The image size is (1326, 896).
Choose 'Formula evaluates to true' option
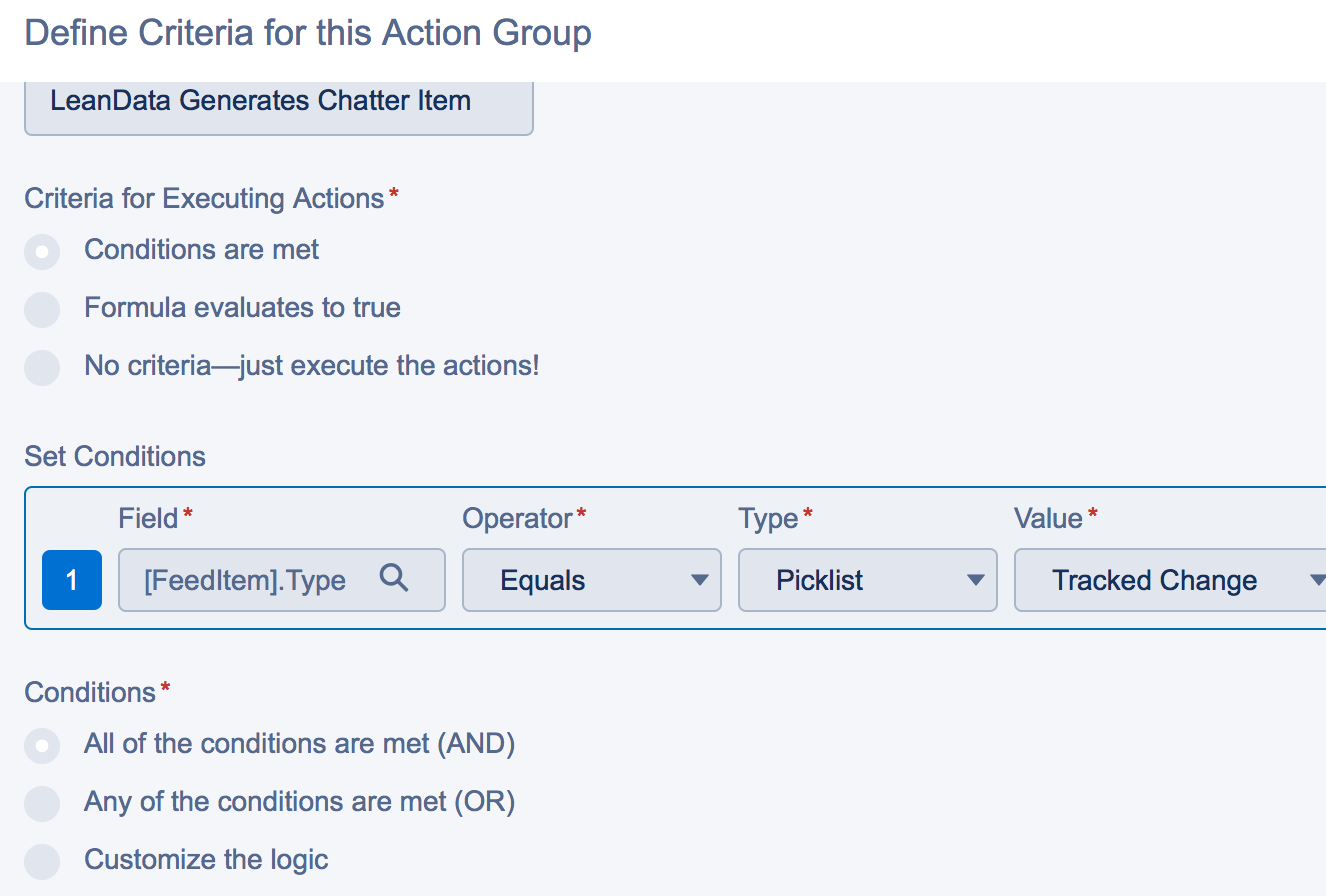click(x=42, y=309)
